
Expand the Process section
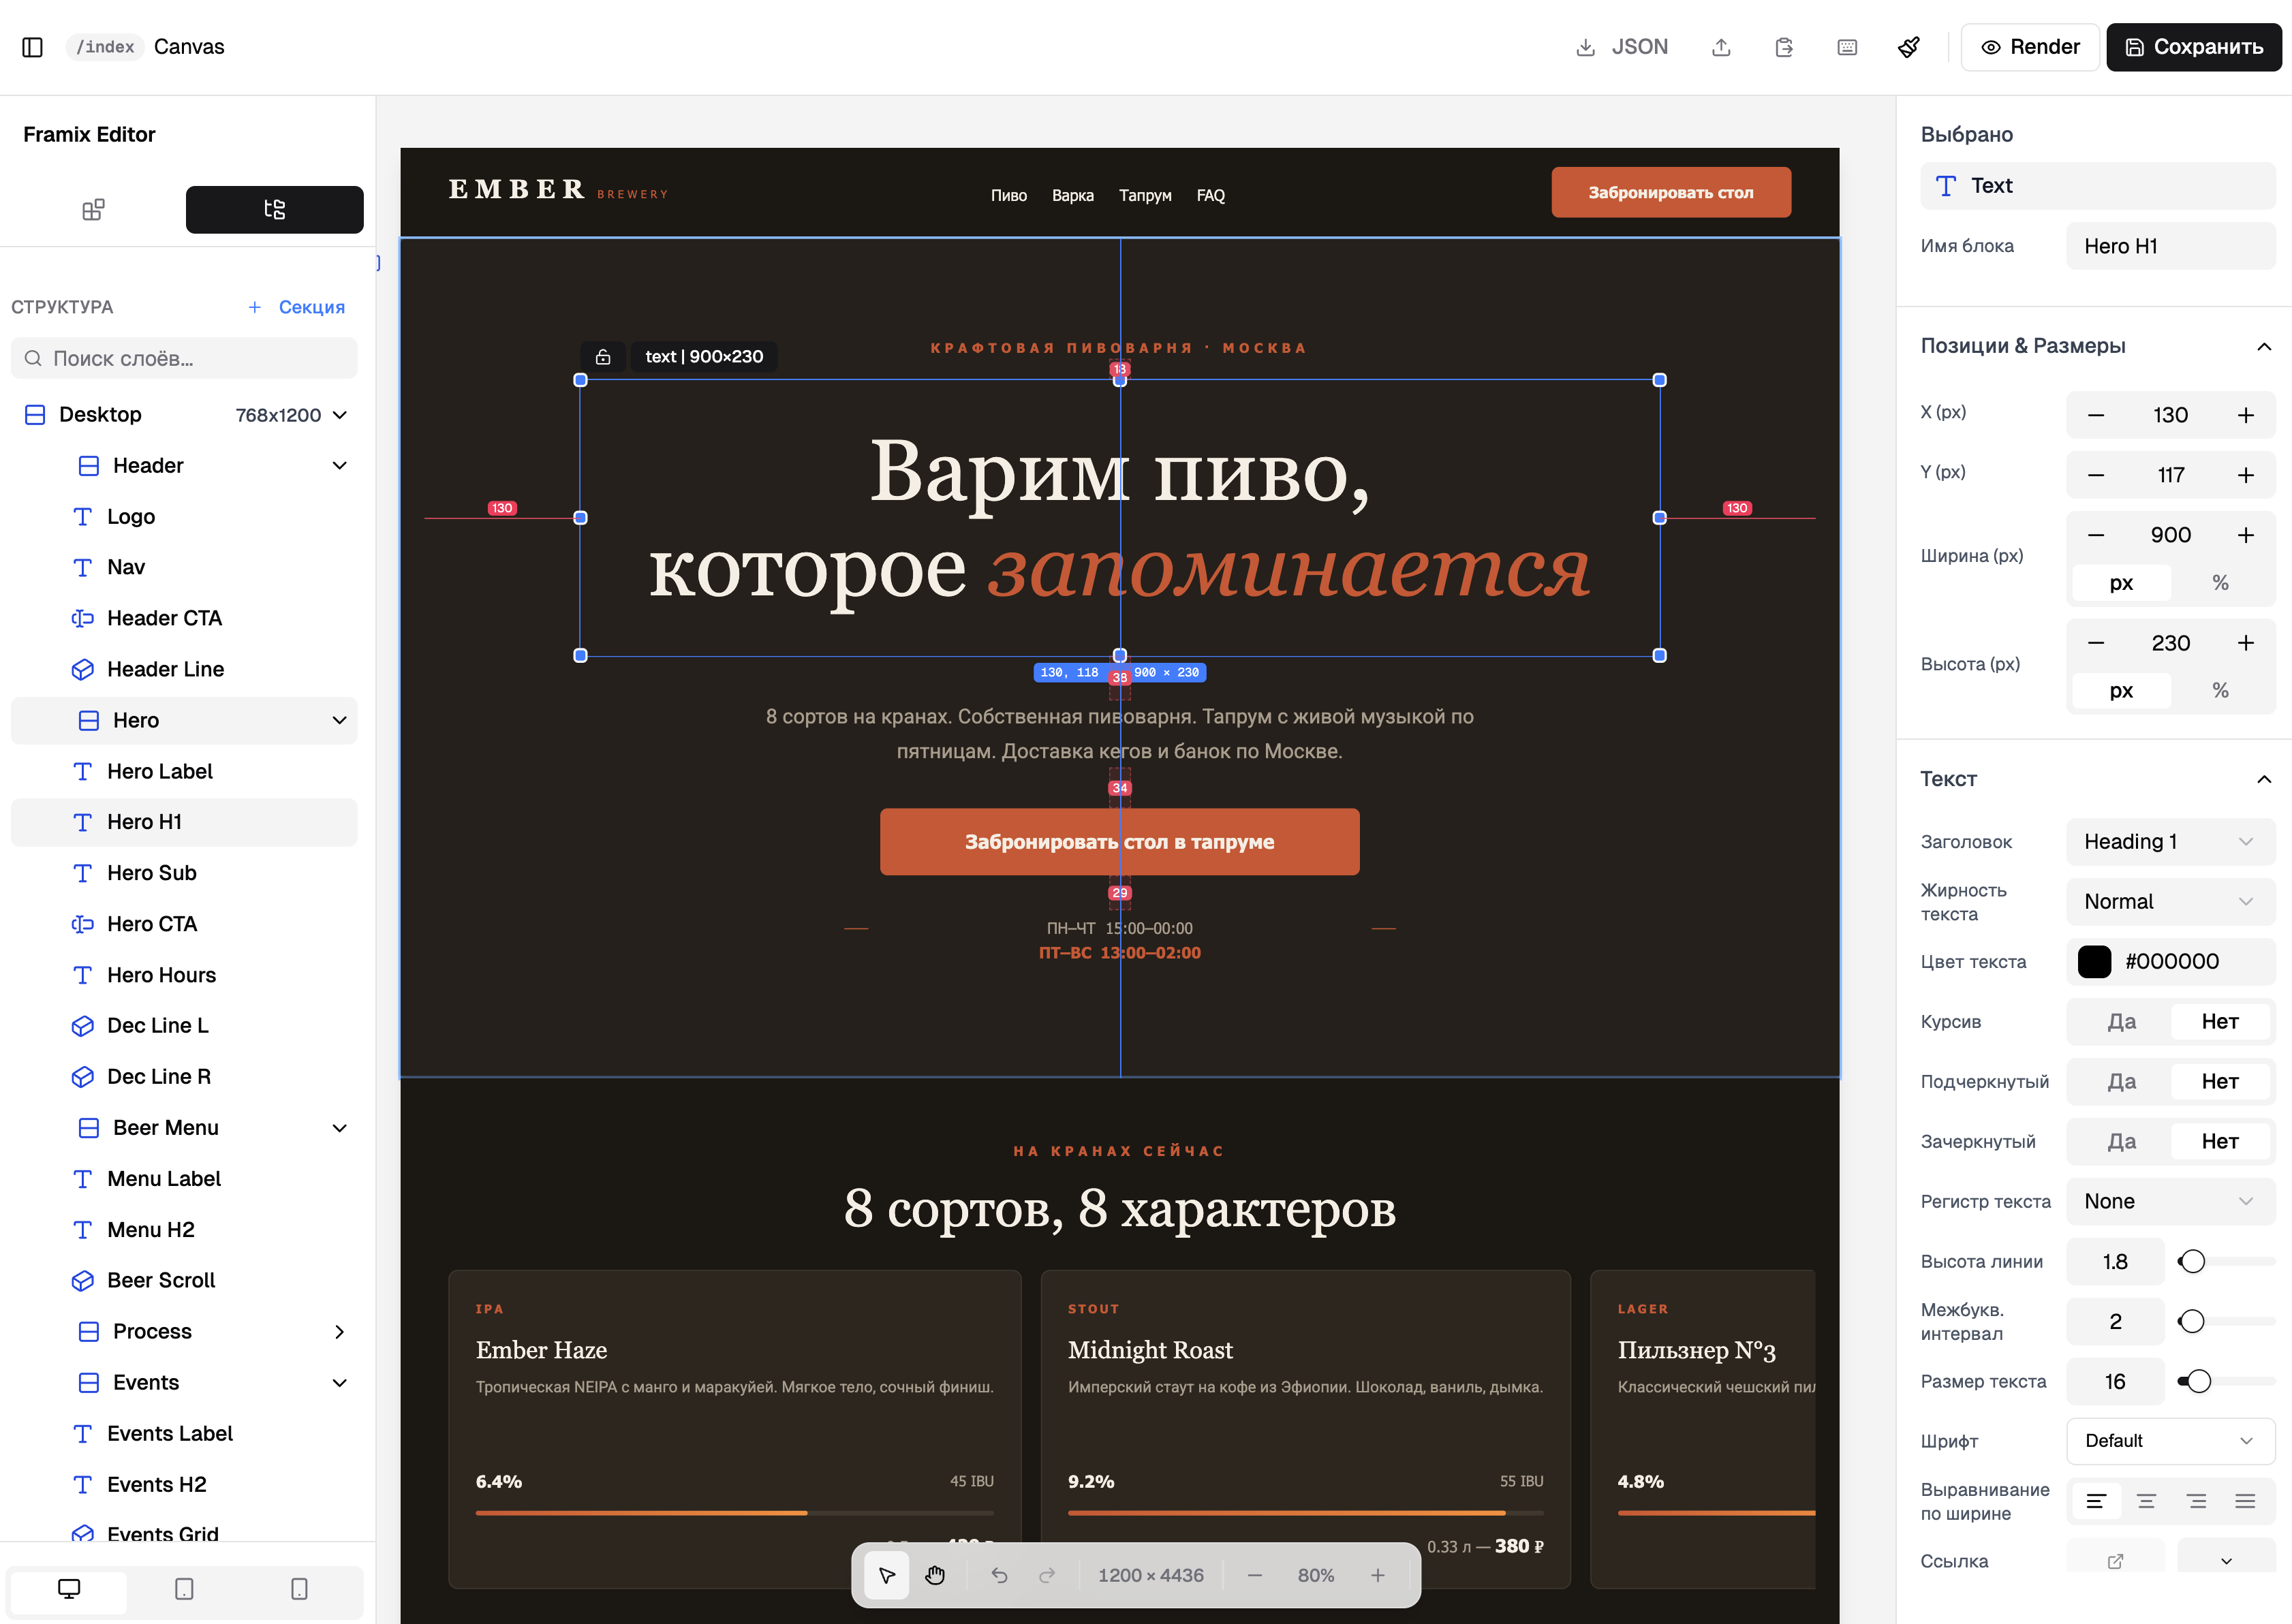(x=340, y=1332)
